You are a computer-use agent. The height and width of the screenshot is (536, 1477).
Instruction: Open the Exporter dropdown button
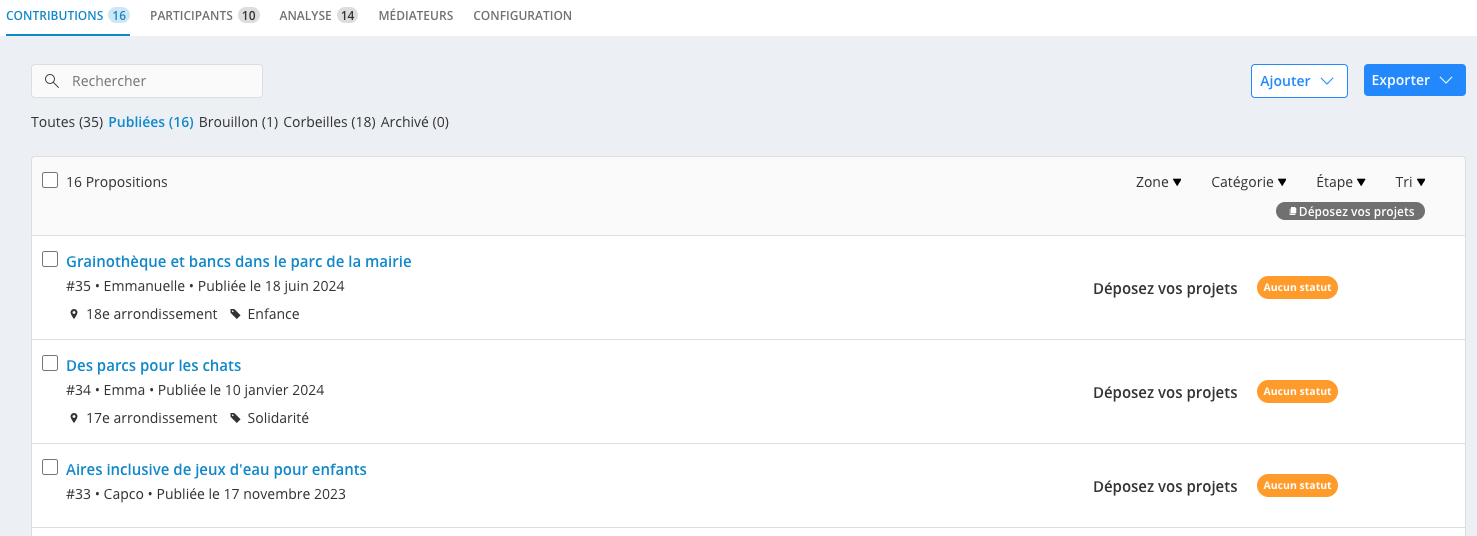pos(1414,80)
